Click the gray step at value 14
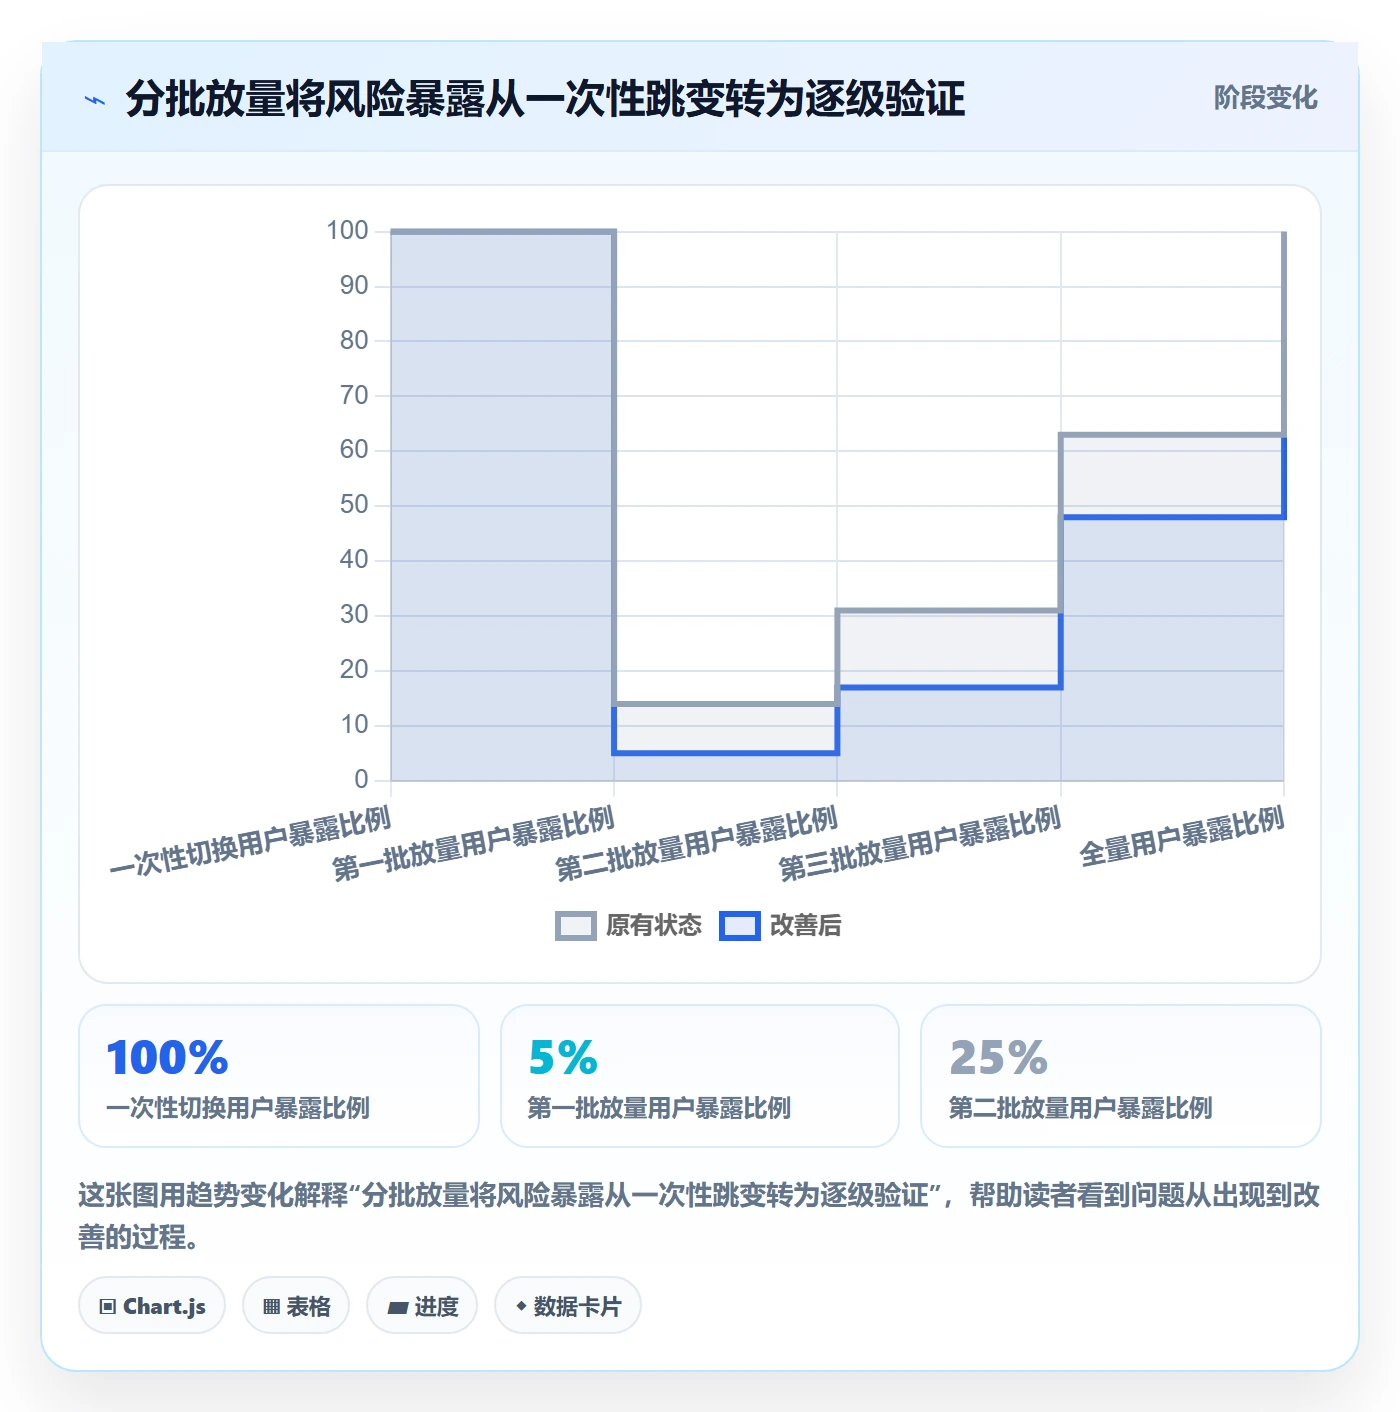The height and width of the screenshot is (1412, 1400). coord(725,704)
